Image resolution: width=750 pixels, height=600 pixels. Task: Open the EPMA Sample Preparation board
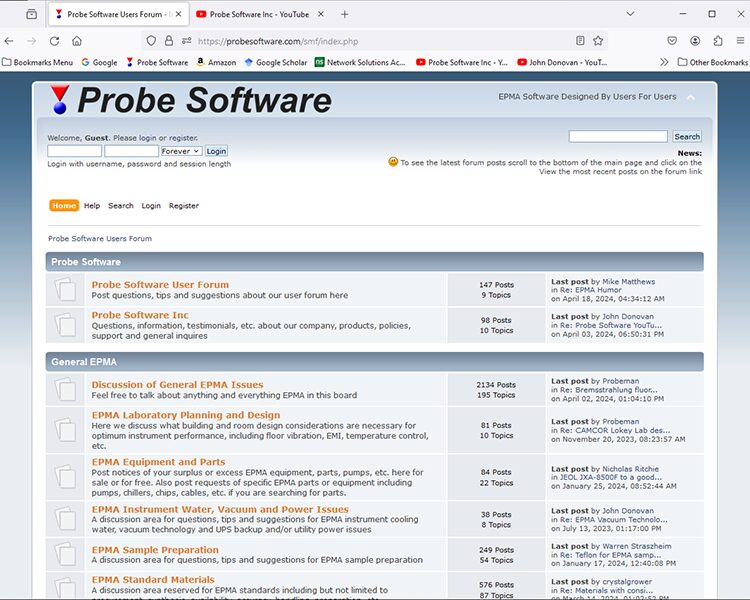pyautogui.click(x=155, y=550)
